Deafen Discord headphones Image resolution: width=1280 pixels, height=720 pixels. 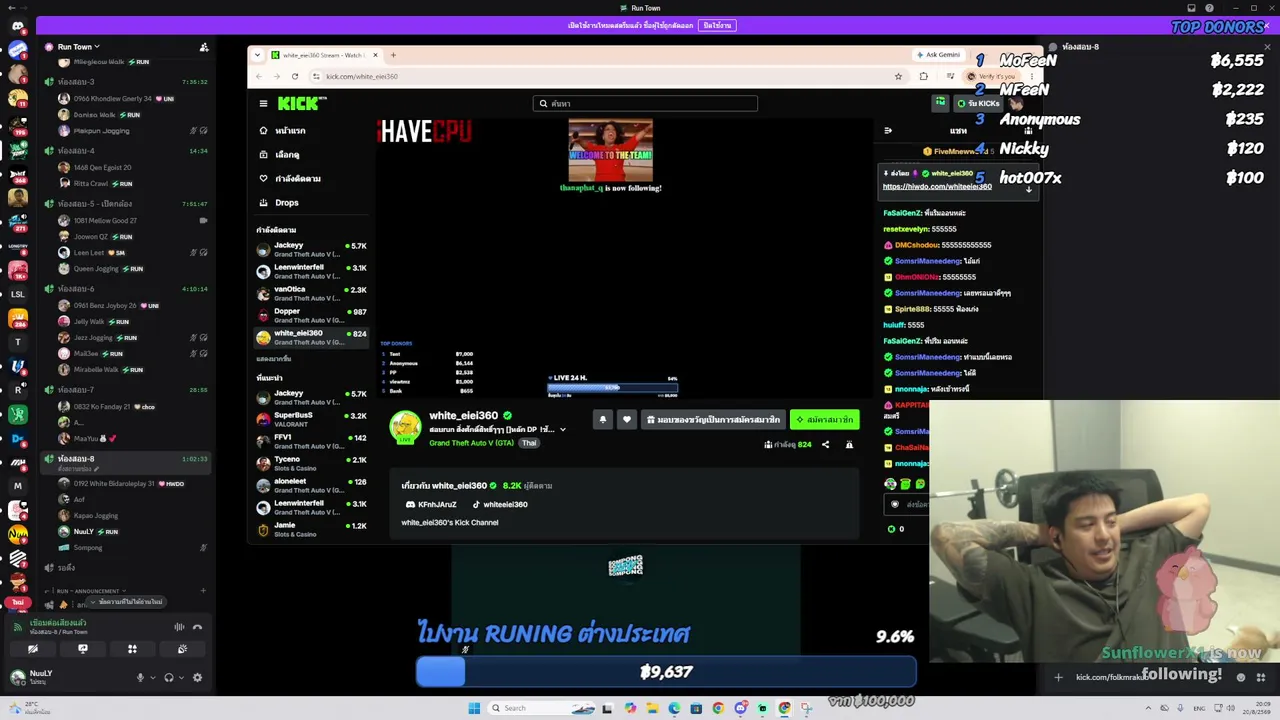tap(168, 678)
